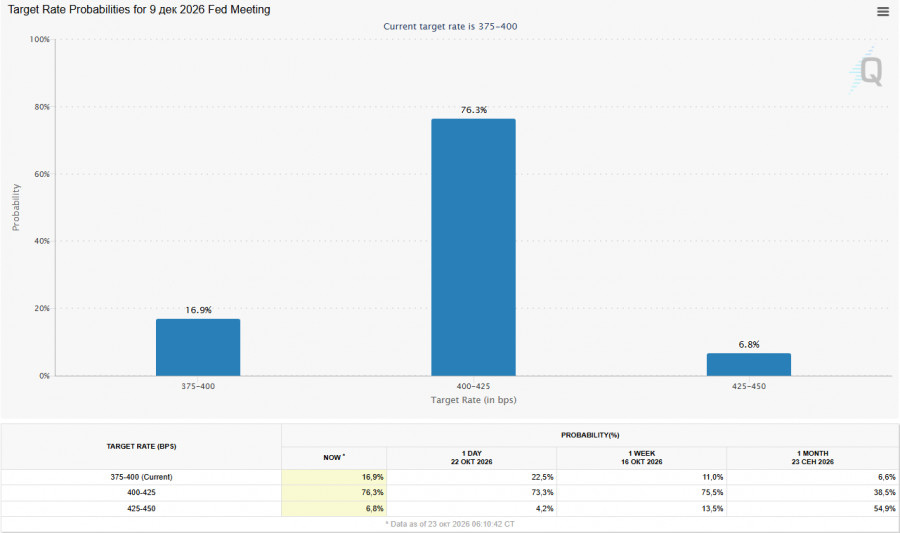Click the 6.8% bar data label
The width and height of the screenshot is (900, 533).
(x=748, y=344)
